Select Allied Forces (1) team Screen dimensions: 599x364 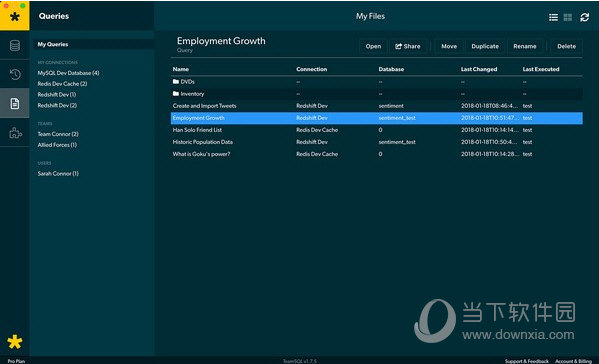pos(57,145)
